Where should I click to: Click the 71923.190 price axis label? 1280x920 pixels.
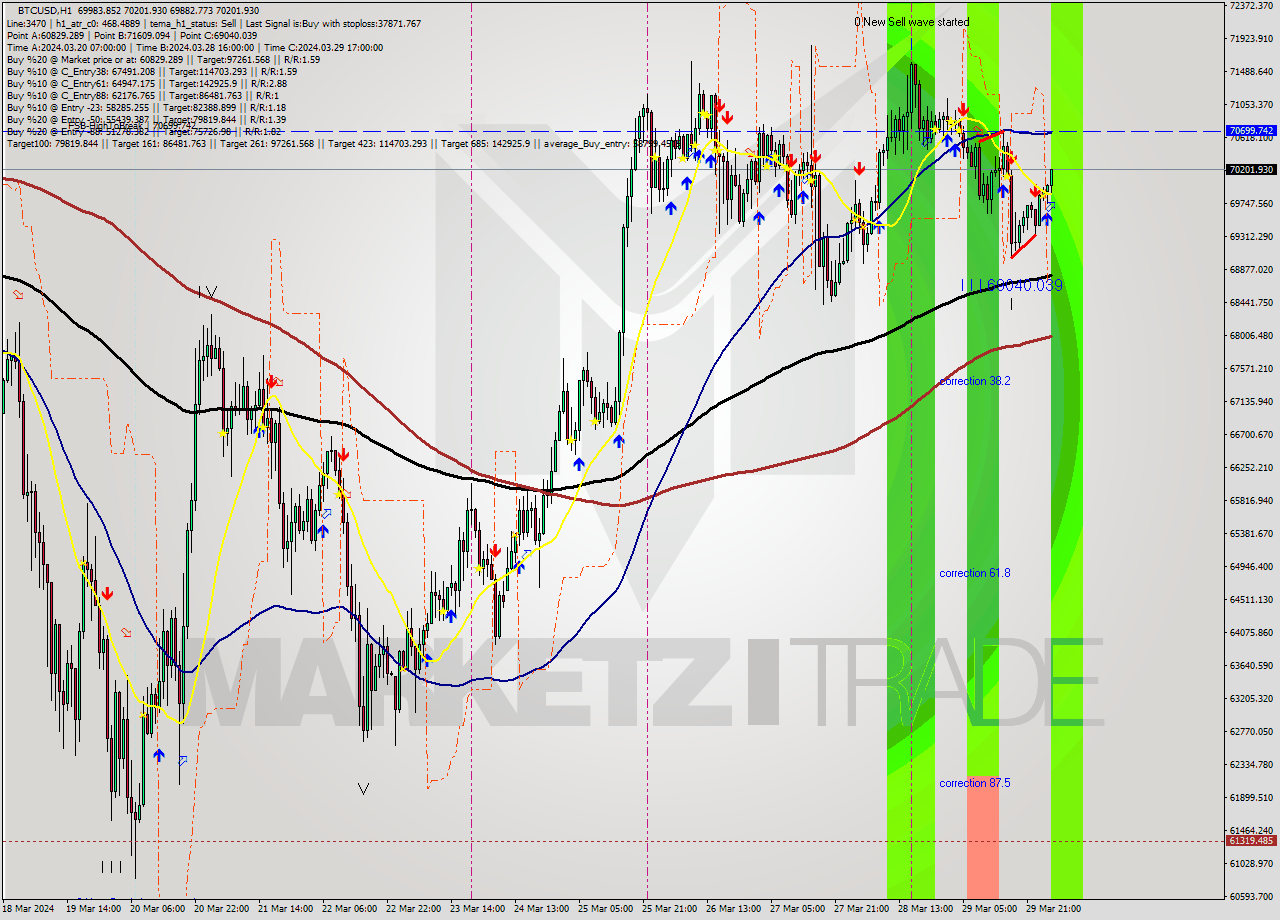click(x=1251, y=39)
